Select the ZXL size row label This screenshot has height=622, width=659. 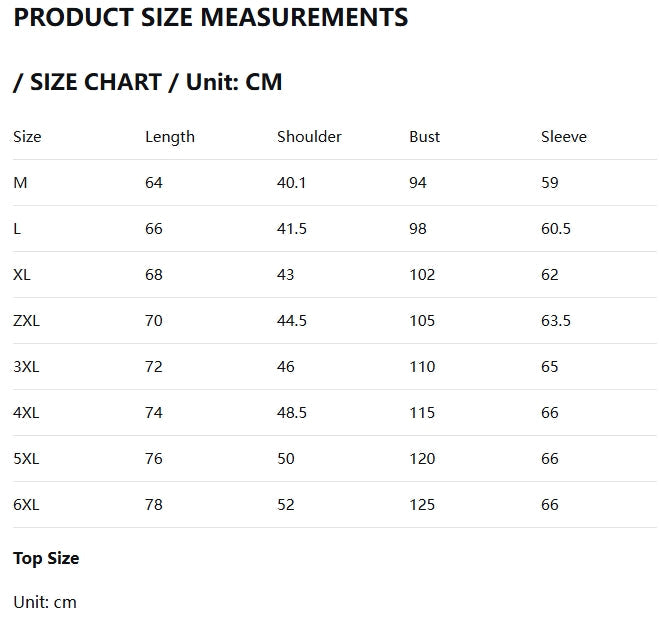pyautogui.click(x=26, y=321)
